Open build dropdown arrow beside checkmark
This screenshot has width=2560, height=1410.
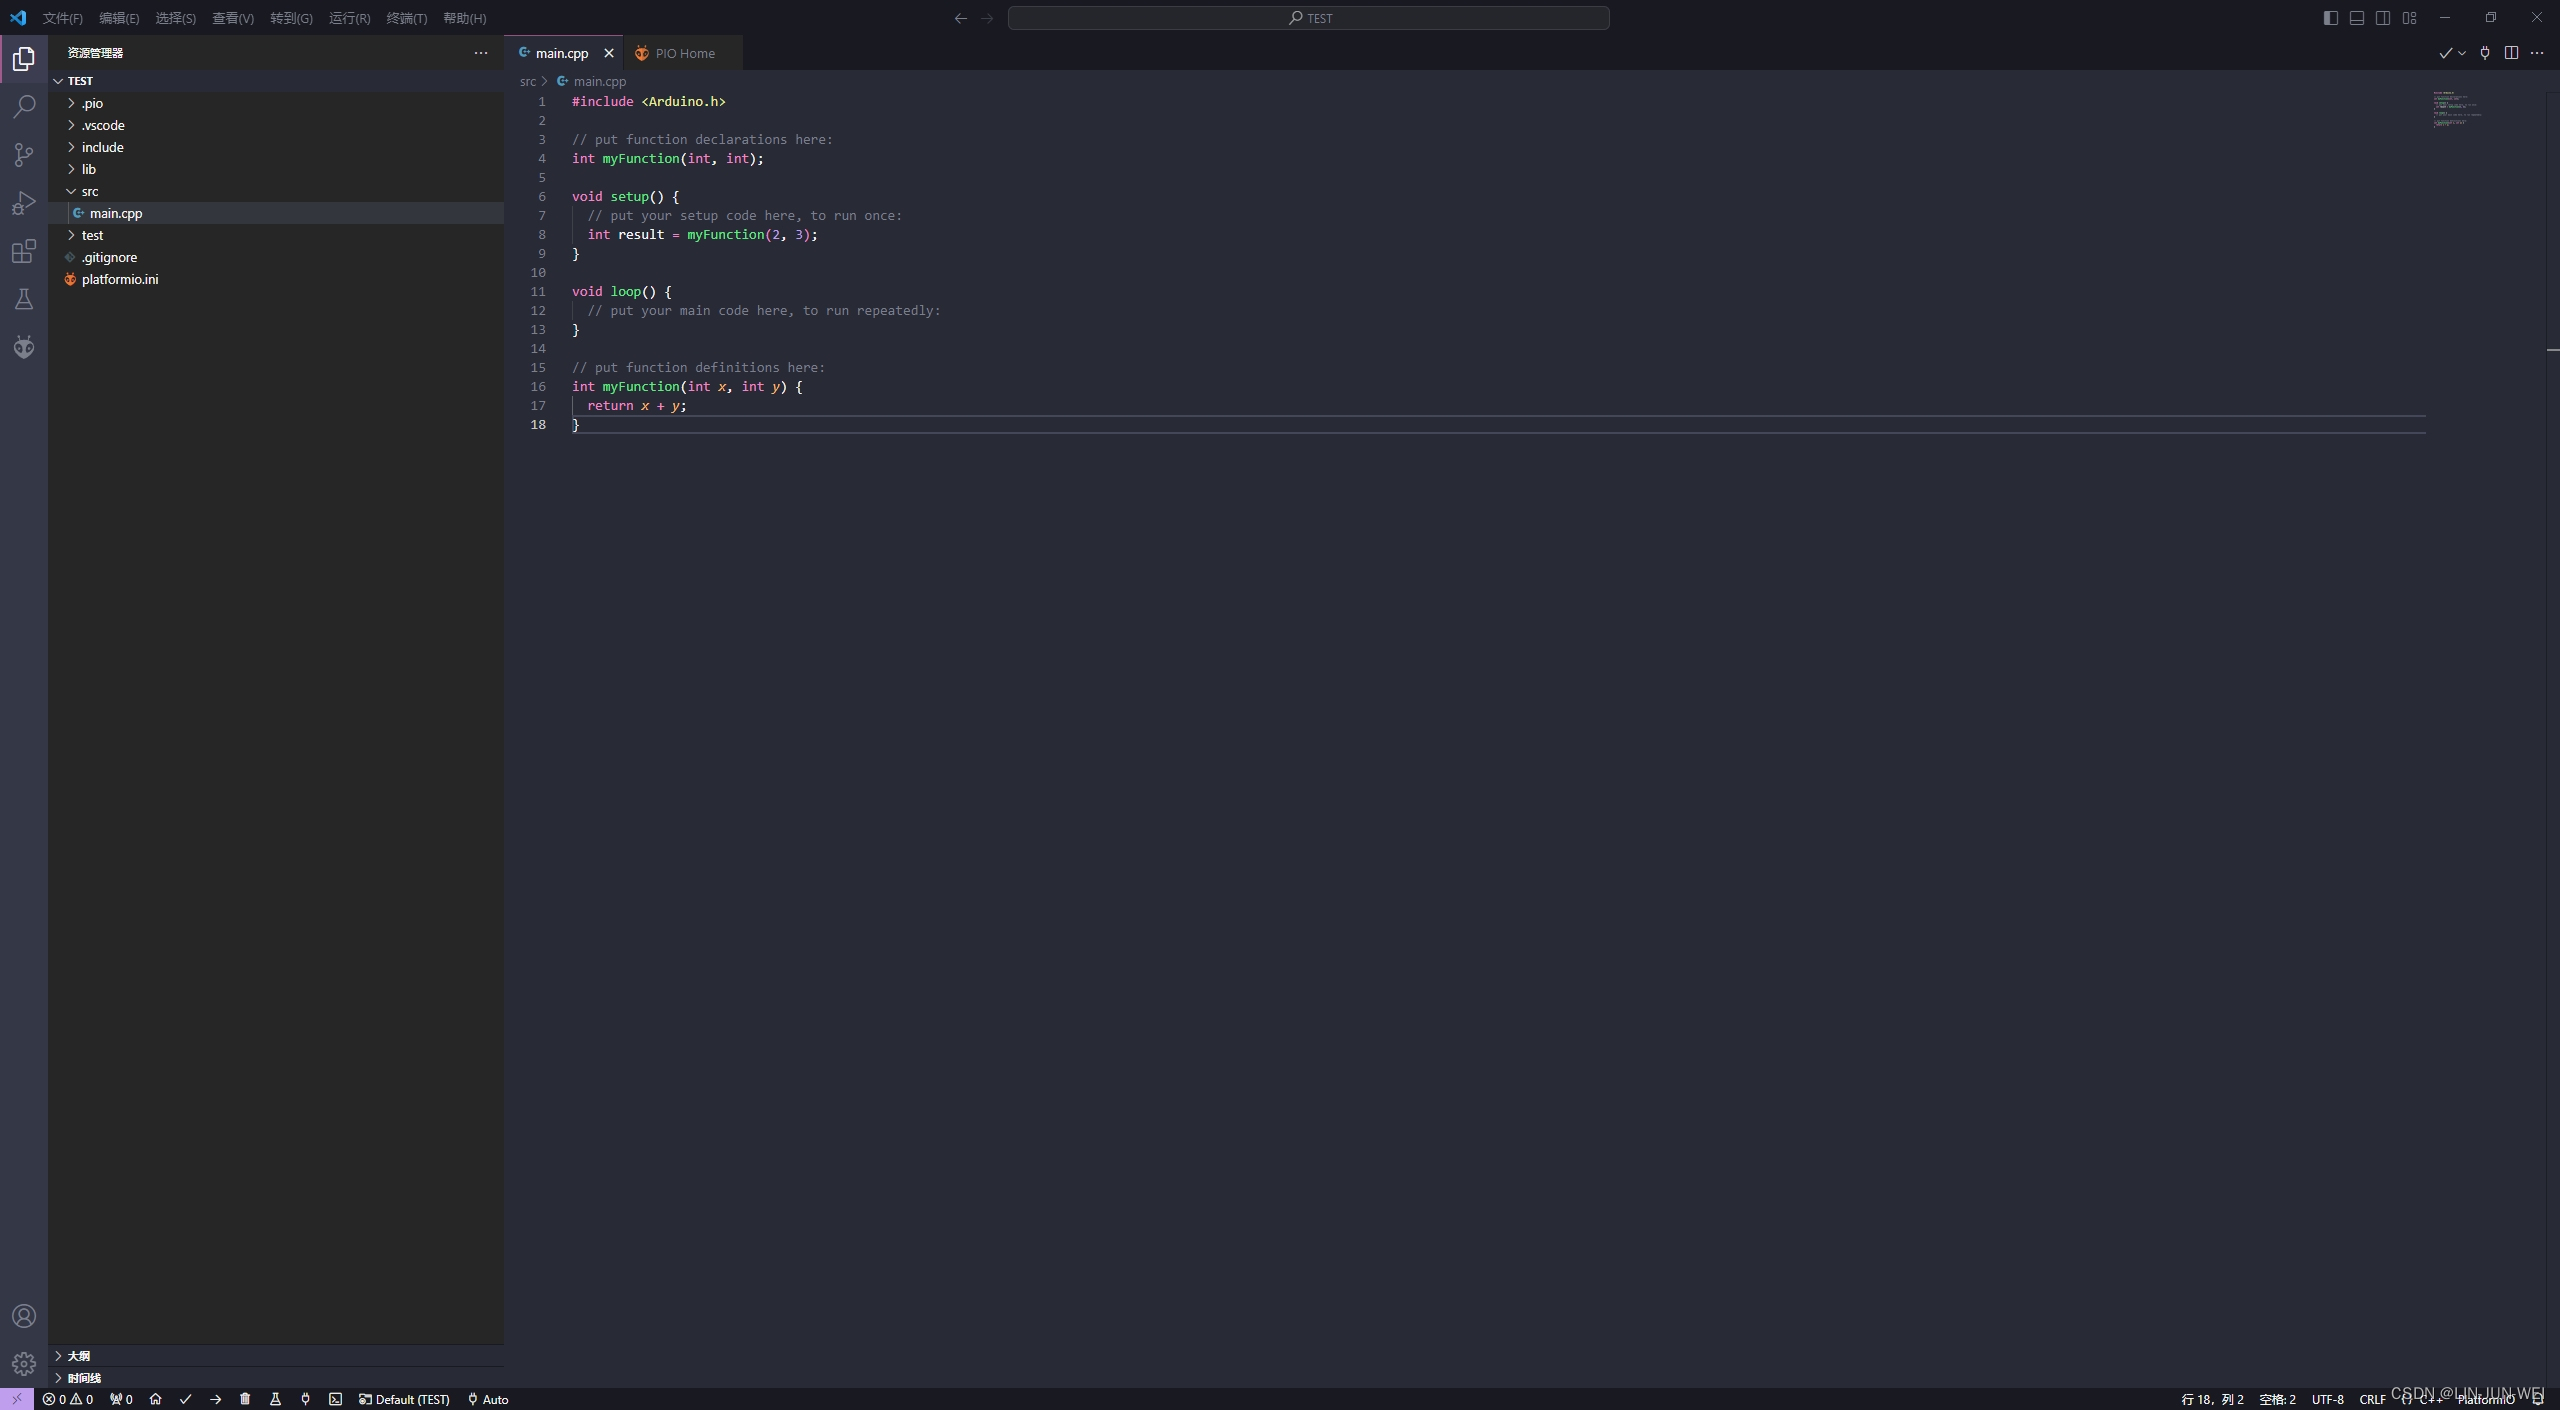click(2462, 53)
